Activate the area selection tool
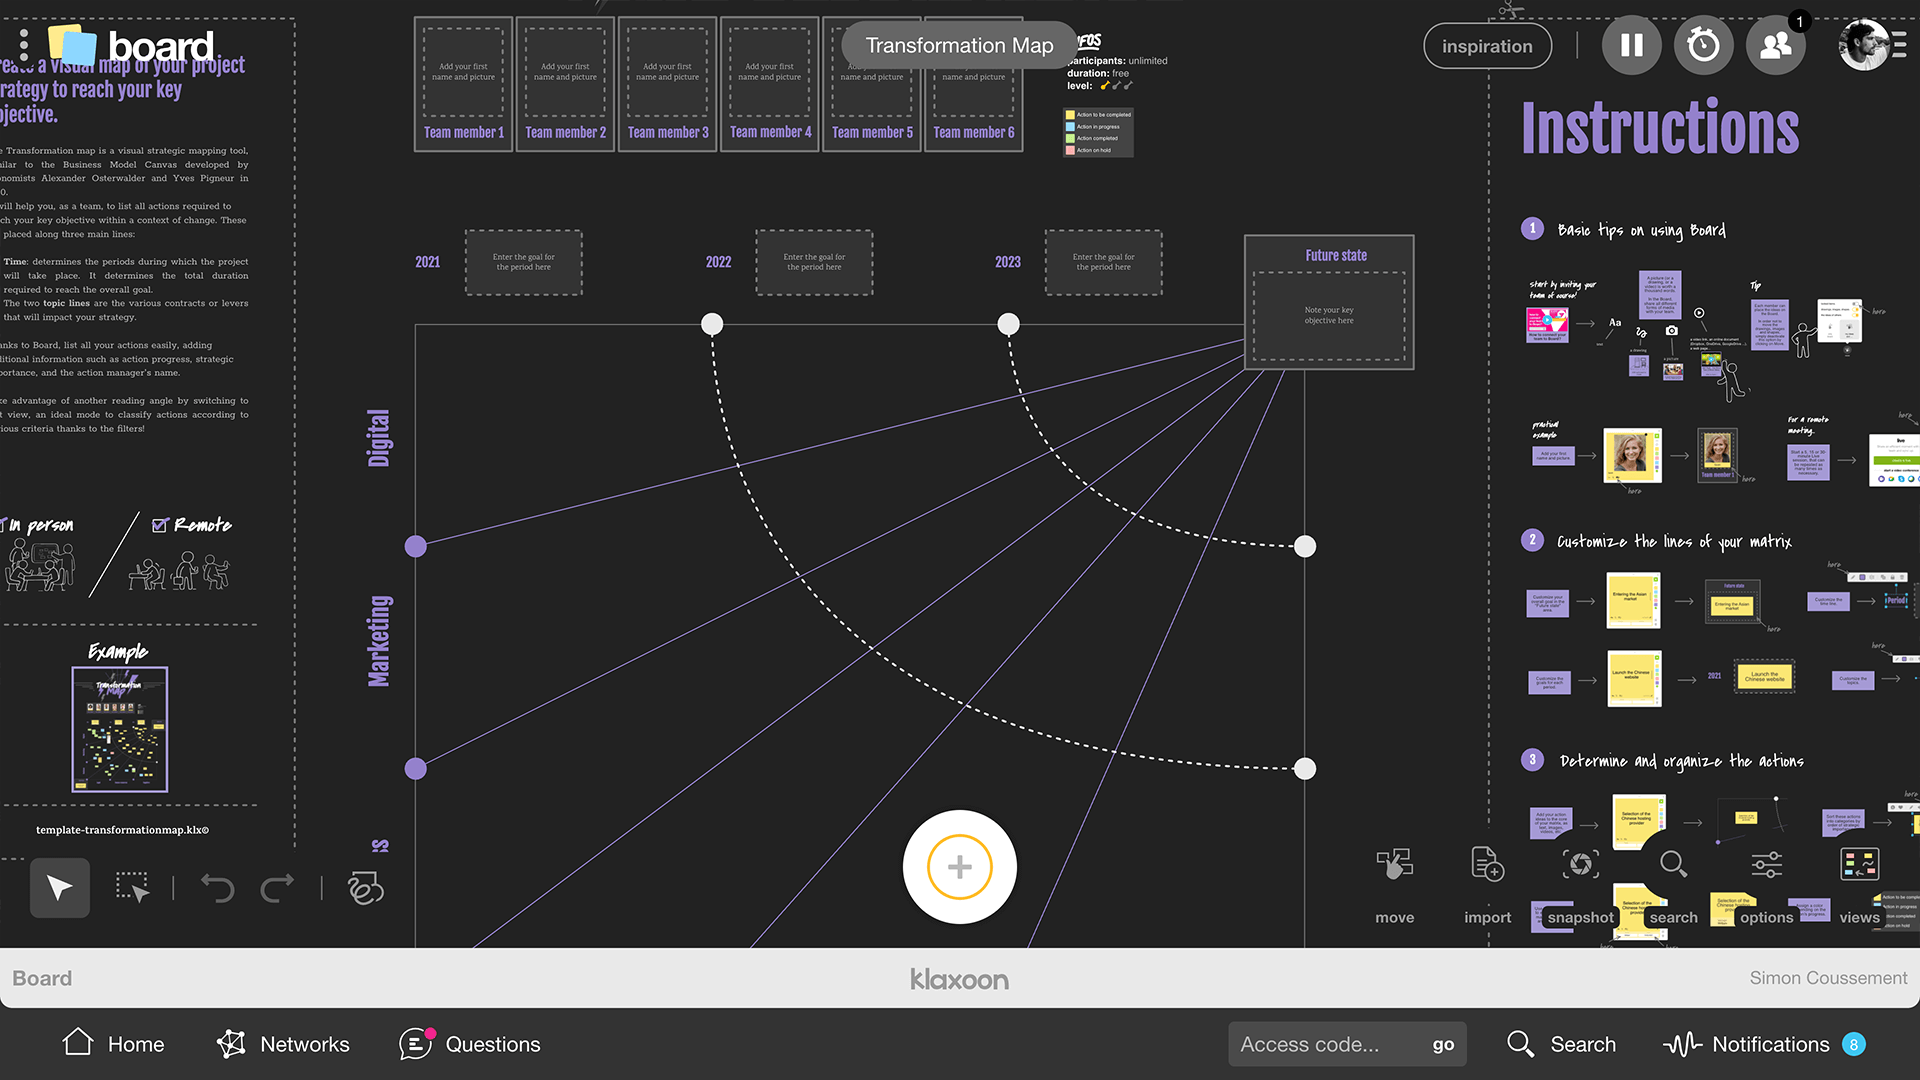1920x1080 pixels. (x=133, y=887)
